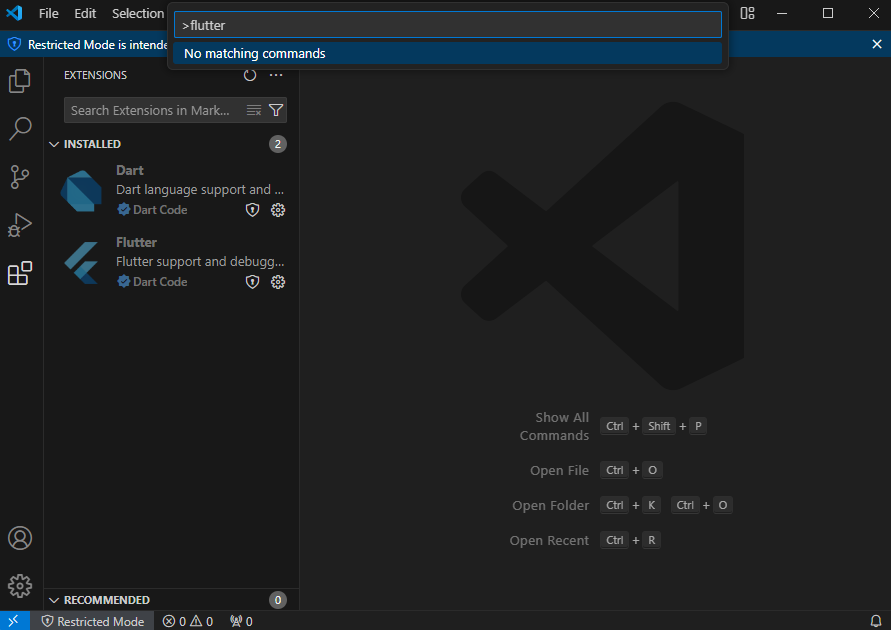
Task: Select the Extensions view icon
Action: click(20, 273)
